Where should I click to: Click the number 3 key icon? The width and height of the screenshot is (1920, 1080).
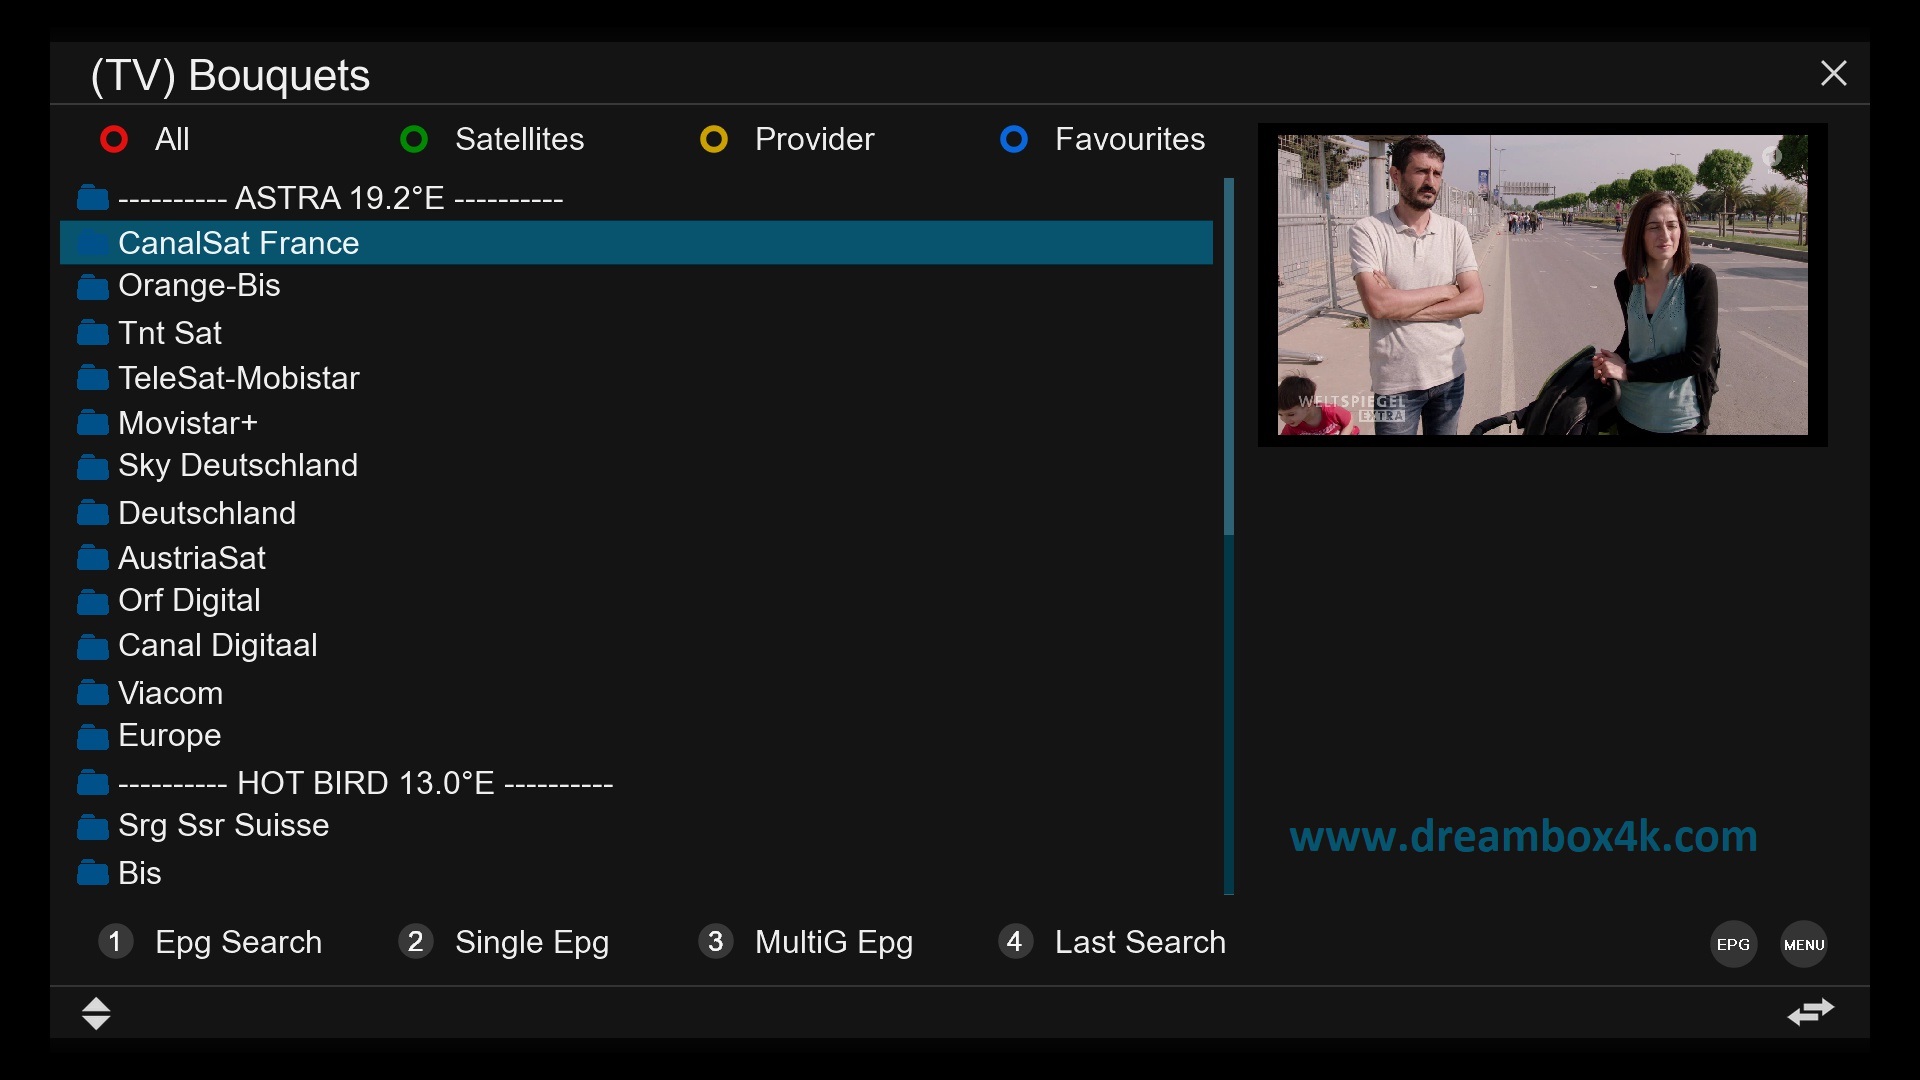point(715,941)
